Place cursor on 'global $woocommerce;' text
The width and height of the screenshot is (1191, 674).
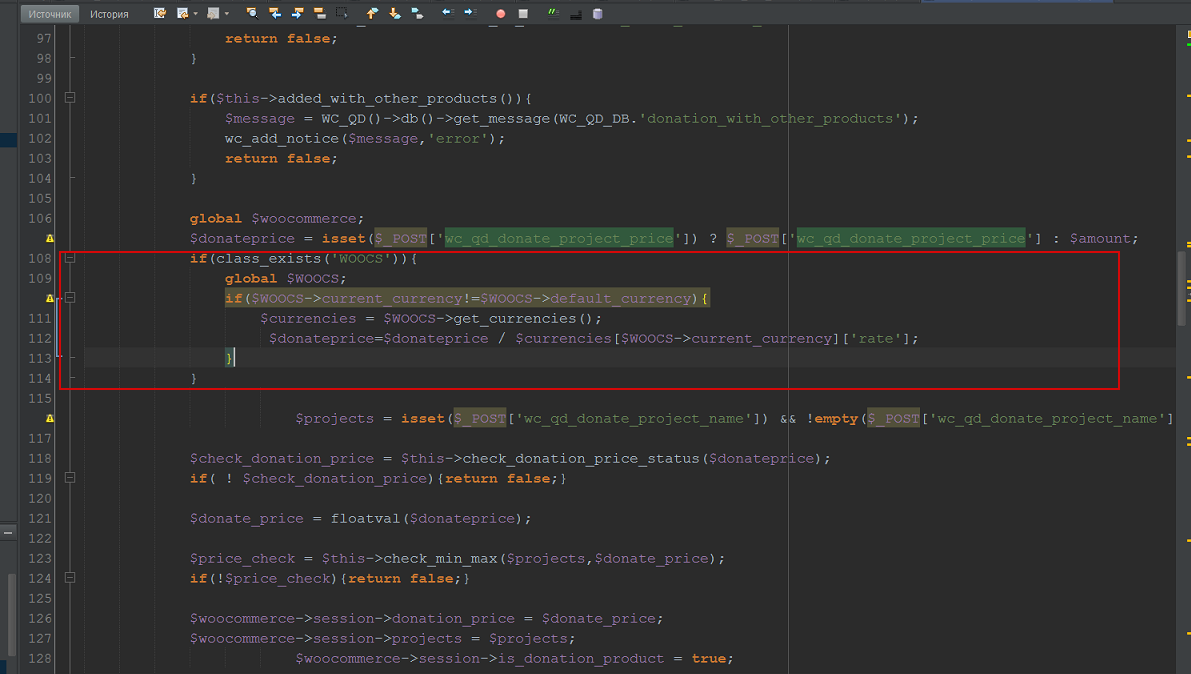coord(277,219)
